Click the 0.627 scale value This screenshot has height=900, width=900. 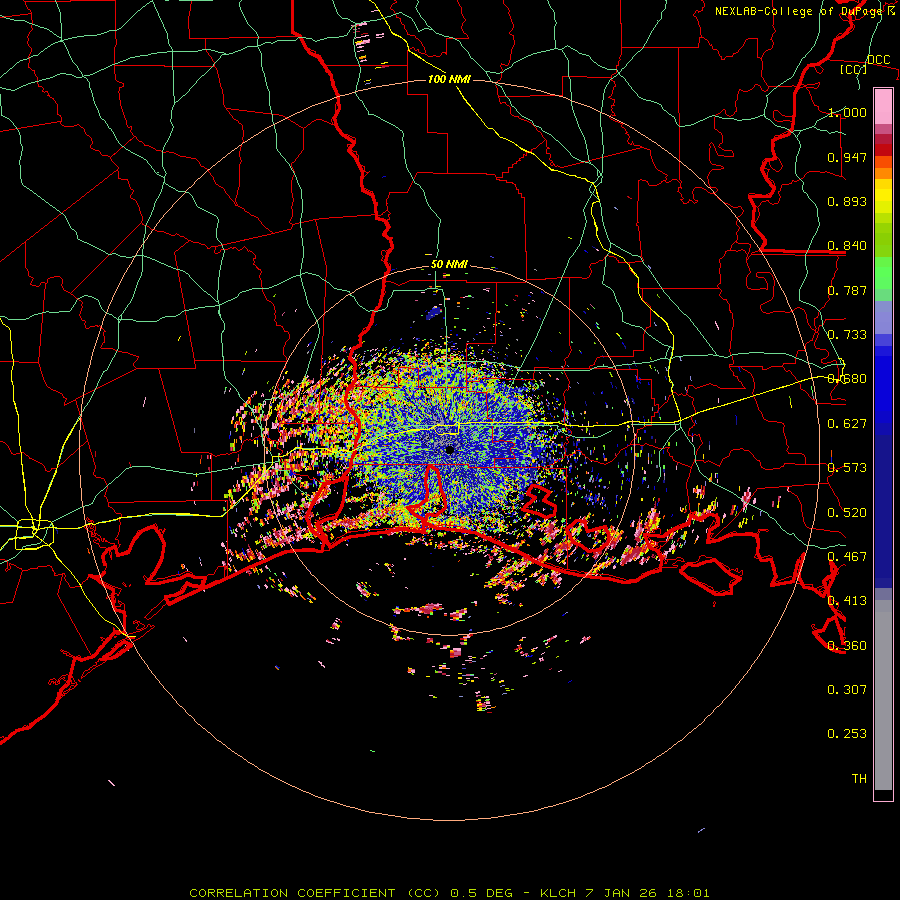click(847, 424)
